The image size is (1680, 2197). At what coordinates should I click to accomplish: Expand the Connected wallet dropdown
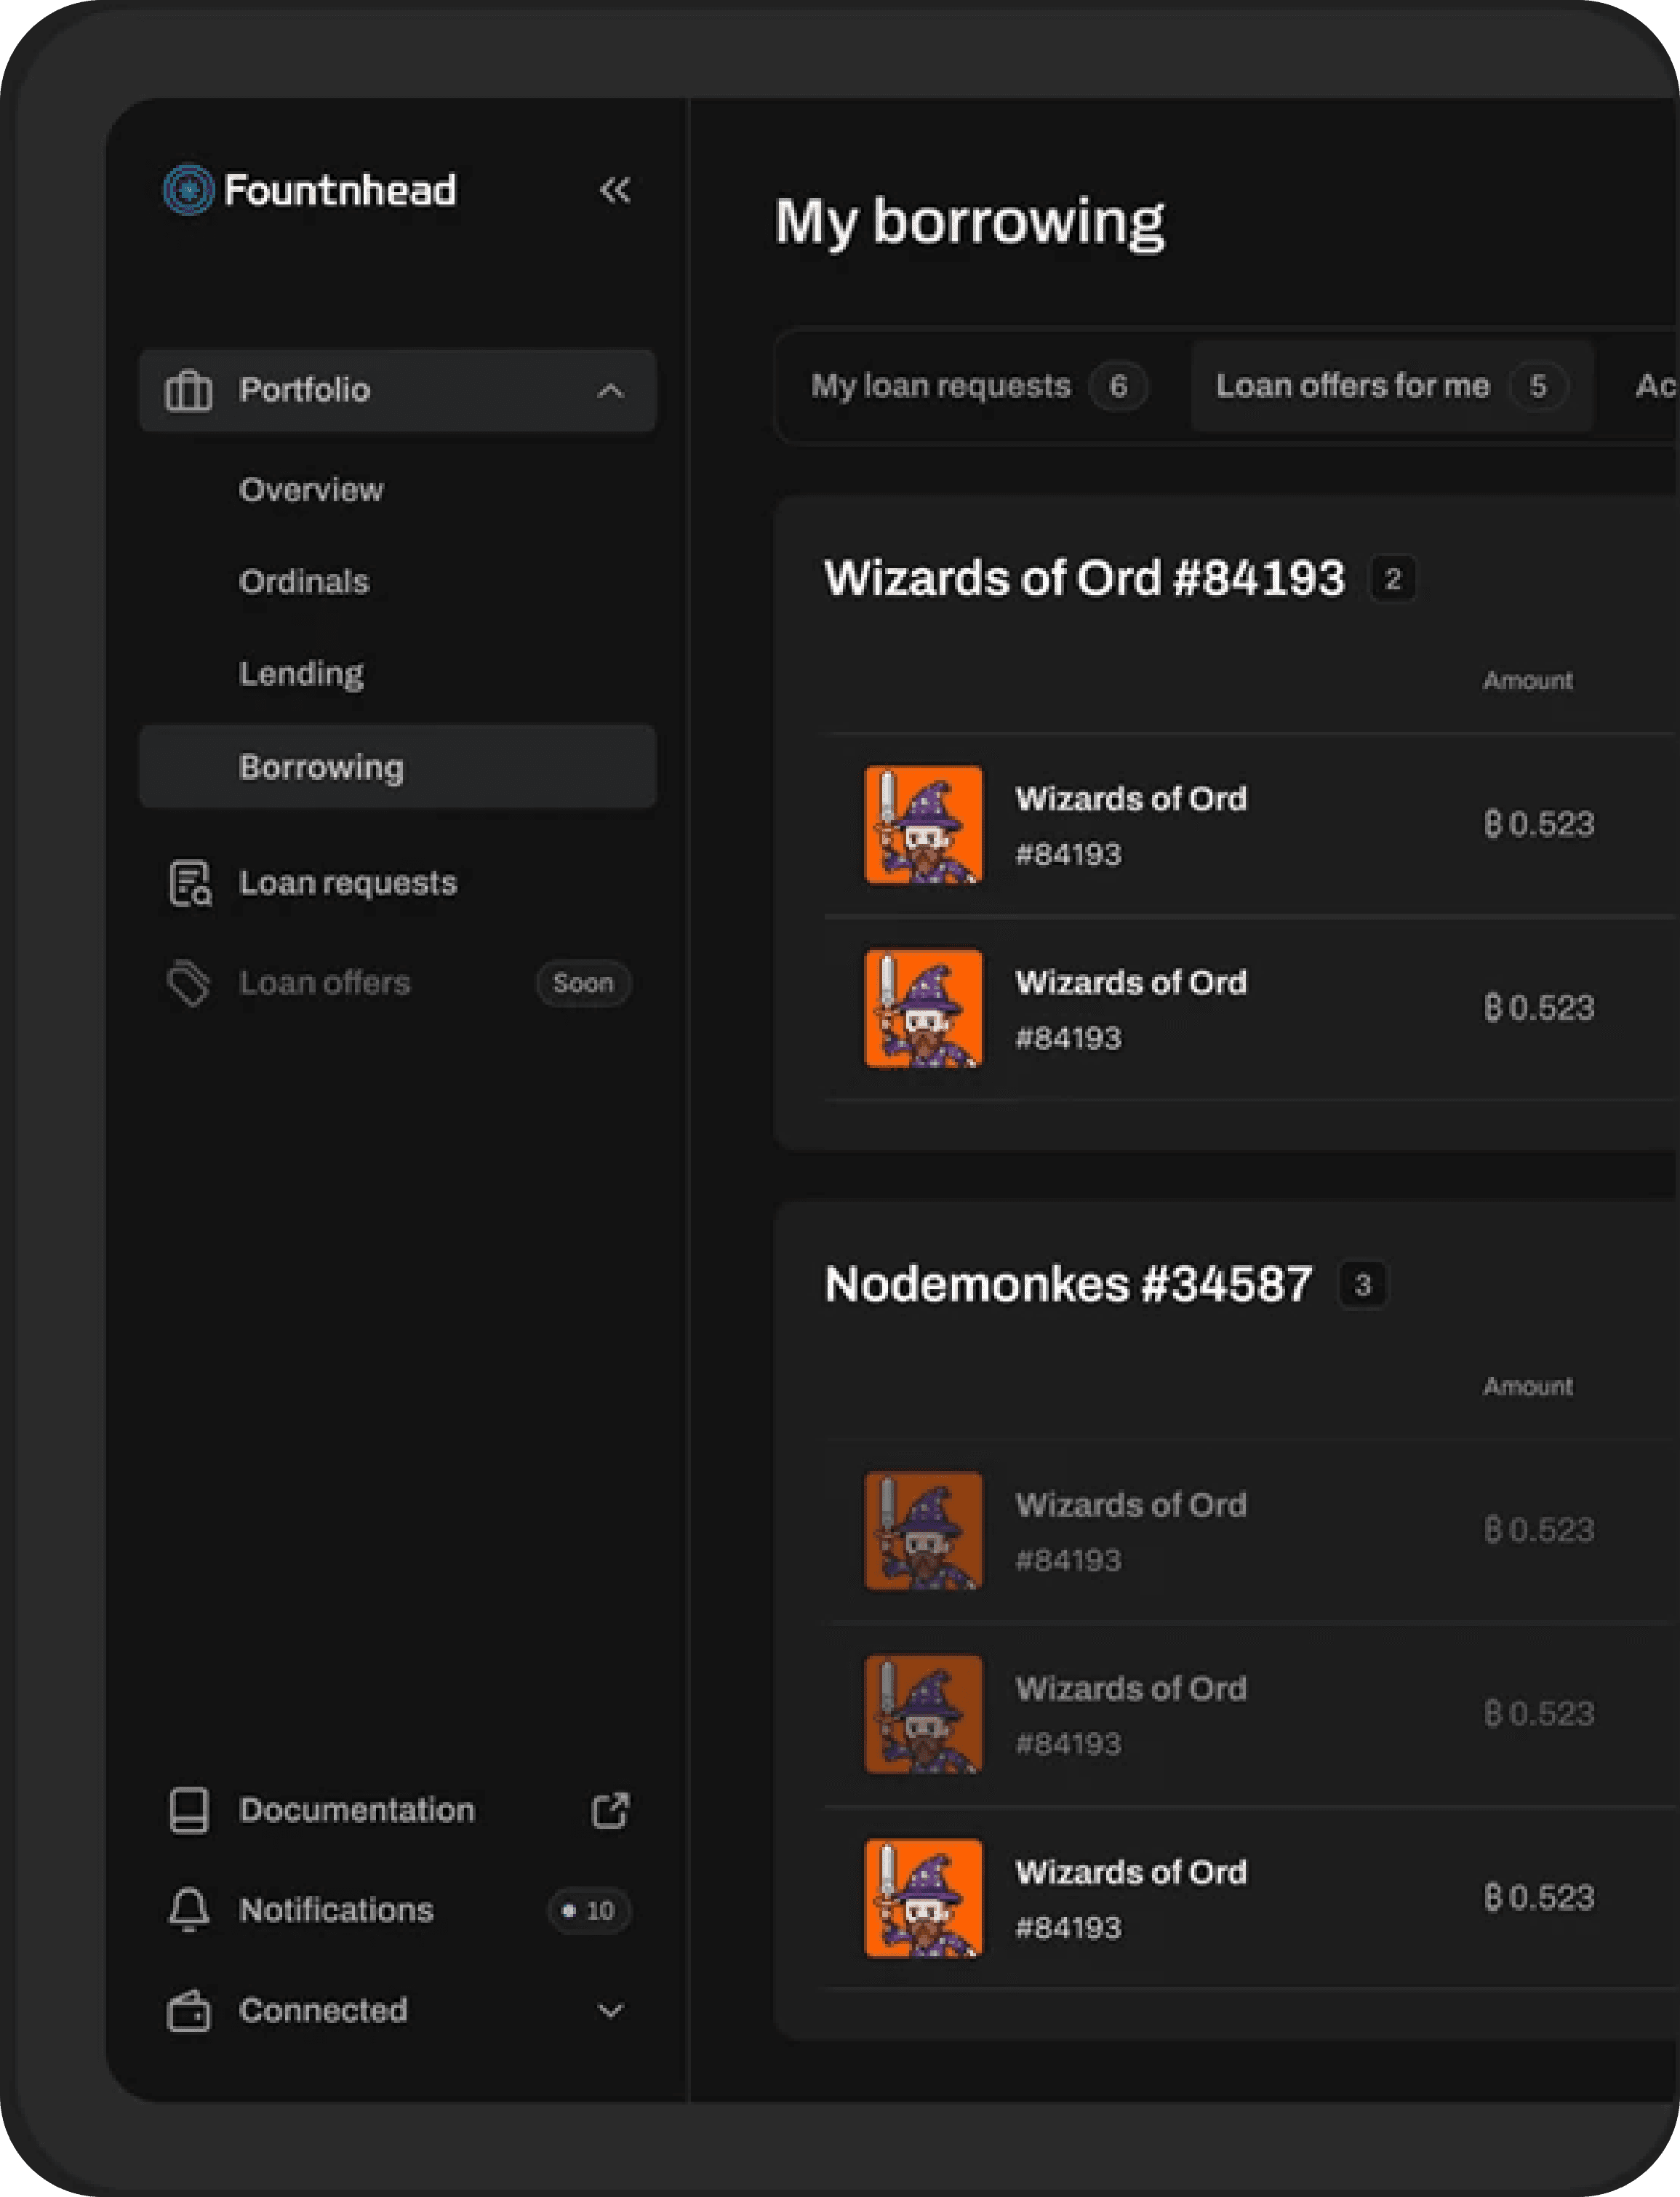click(610, 2011)
